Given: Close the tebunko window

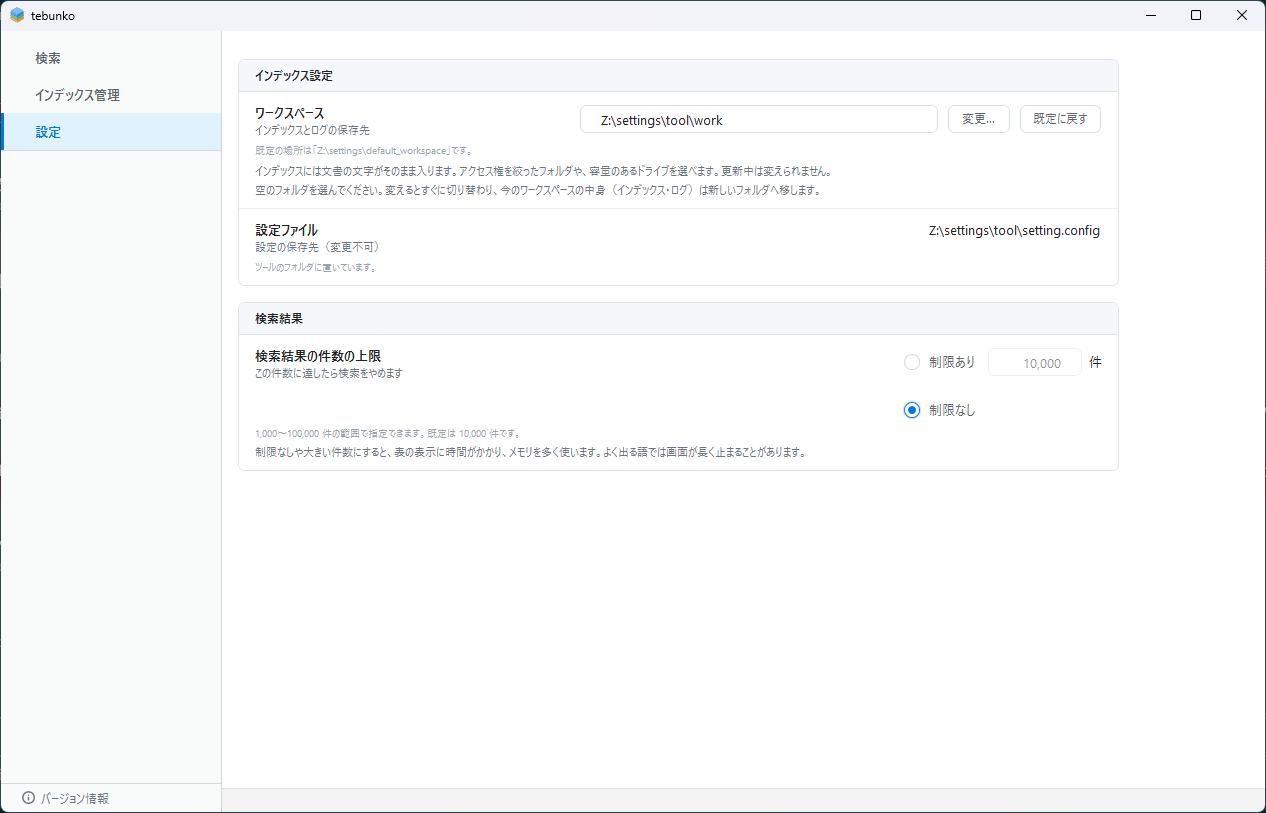Looking at the screenshot, I should click(x=1242, y=15).
